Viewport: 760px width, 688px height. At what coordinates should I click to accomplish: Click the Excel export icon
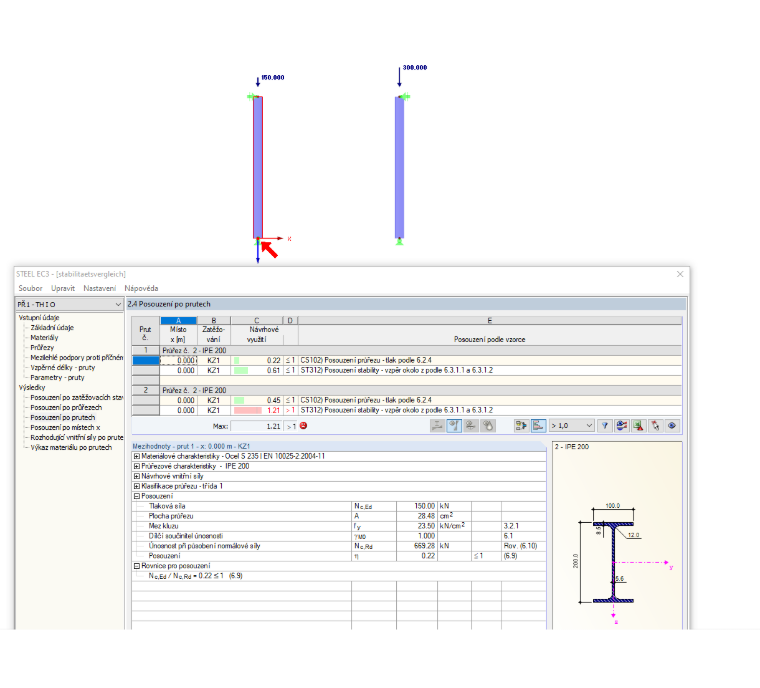click(638, 426)
